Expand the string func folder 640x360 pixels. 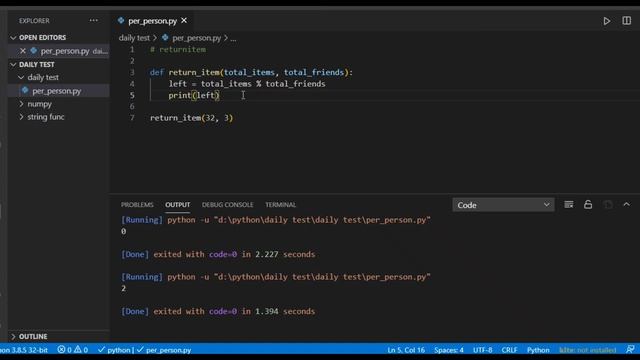21,117
